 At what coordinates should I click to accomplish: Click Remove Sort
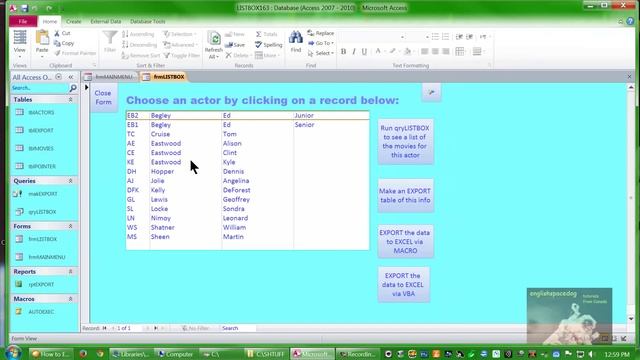click(141, 56)
